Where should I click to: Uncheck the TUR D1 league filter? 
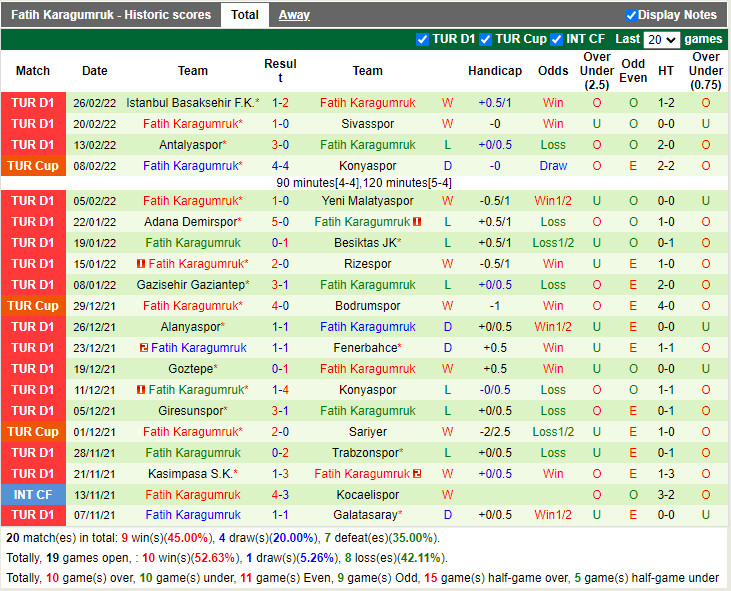(x=422, y=40)
